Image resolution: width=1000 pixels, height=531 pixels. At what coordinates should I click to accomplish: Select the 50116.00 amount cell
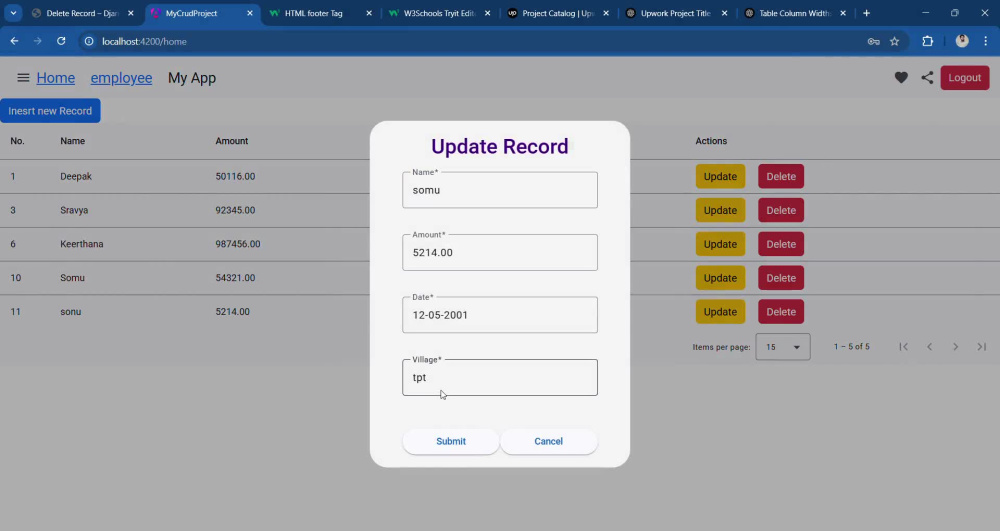pos(235,177)
